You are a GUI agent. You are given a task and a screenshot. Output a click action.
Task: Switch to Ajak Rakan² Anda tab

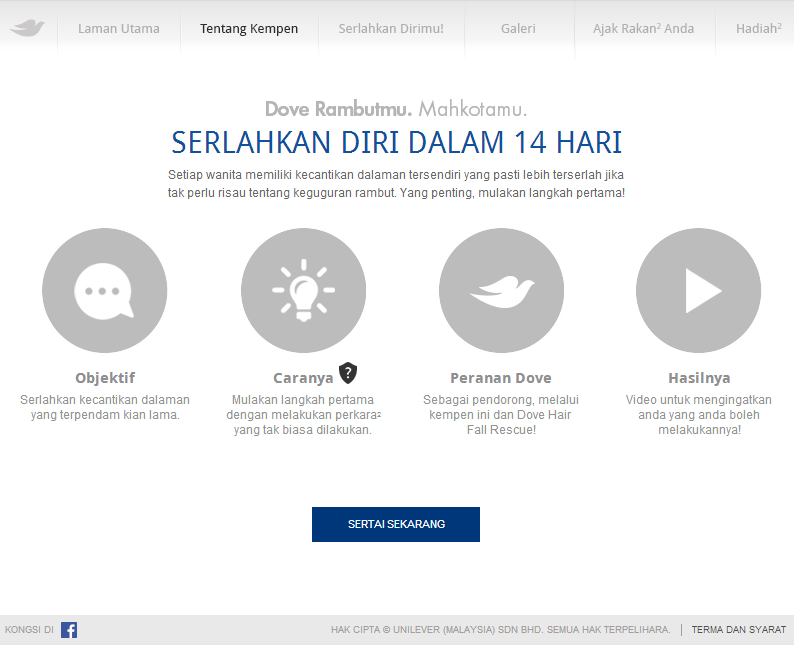click(644, 29)
